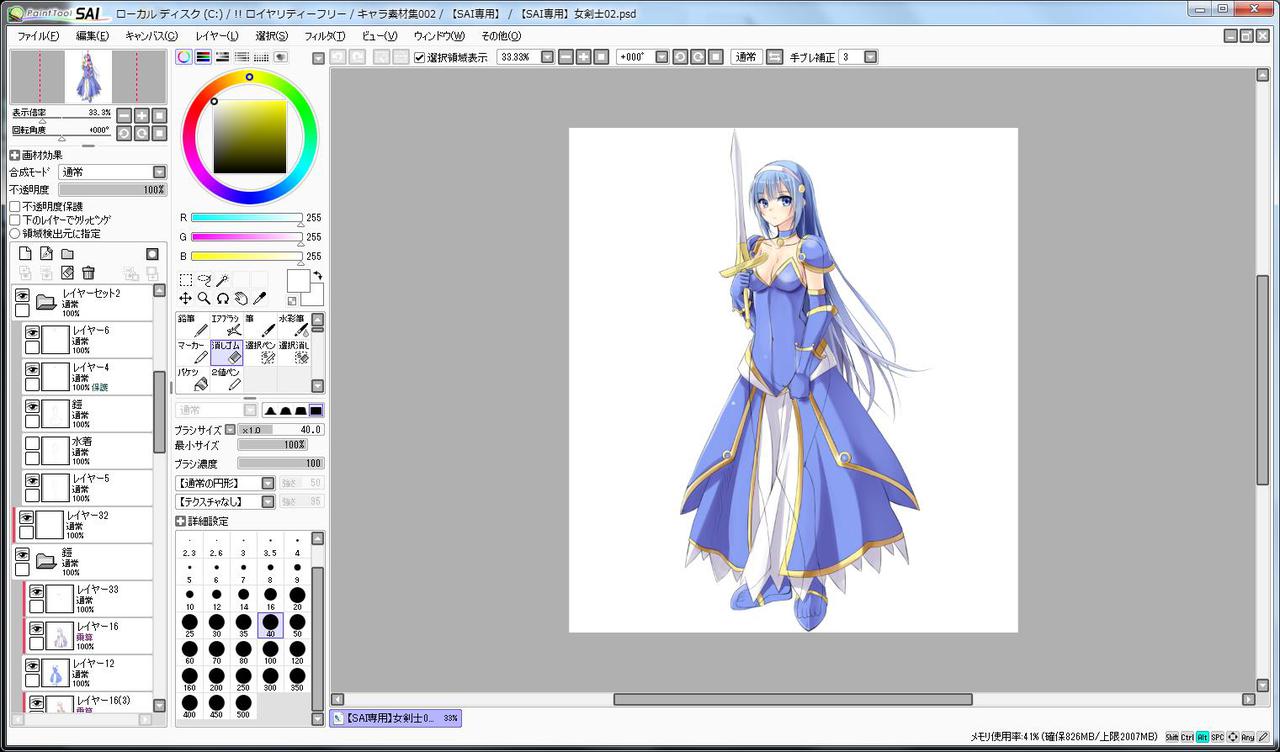
Task: Open the レイヤー(L) menu
Action: (x=217, y=36)
